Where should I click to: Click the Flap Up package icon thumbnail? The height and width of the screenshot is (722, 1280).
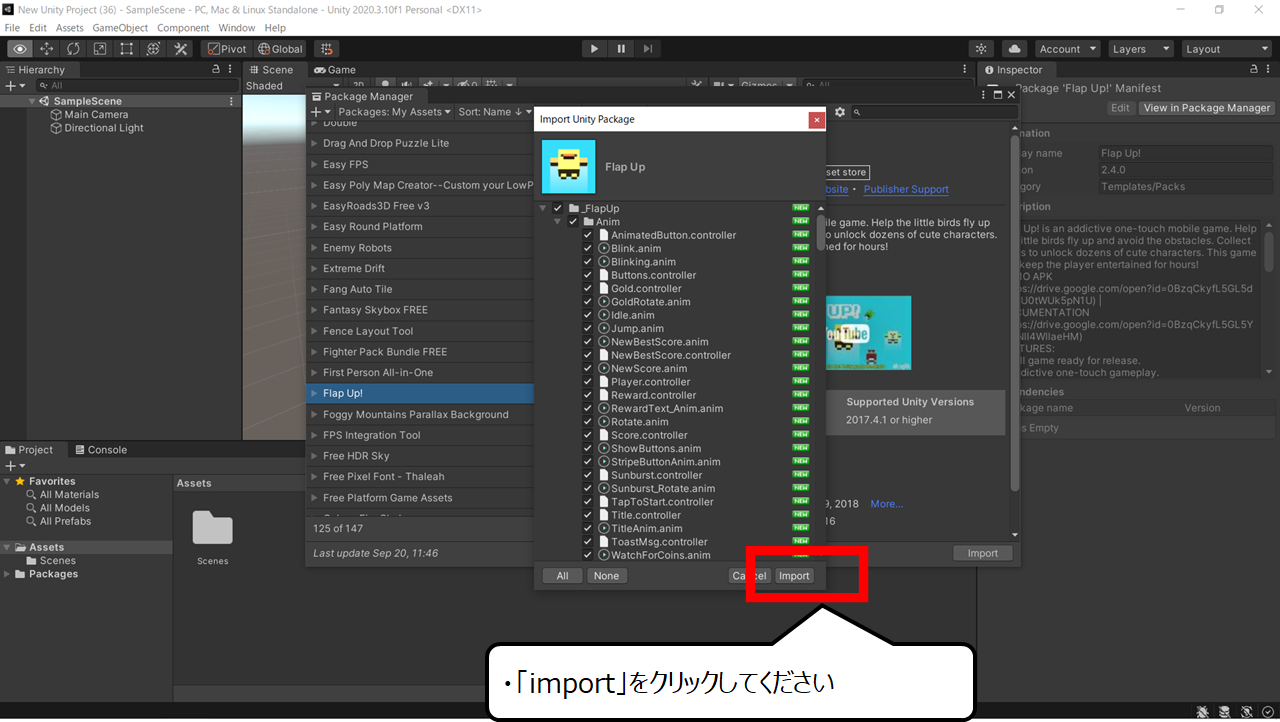[568, 167]
